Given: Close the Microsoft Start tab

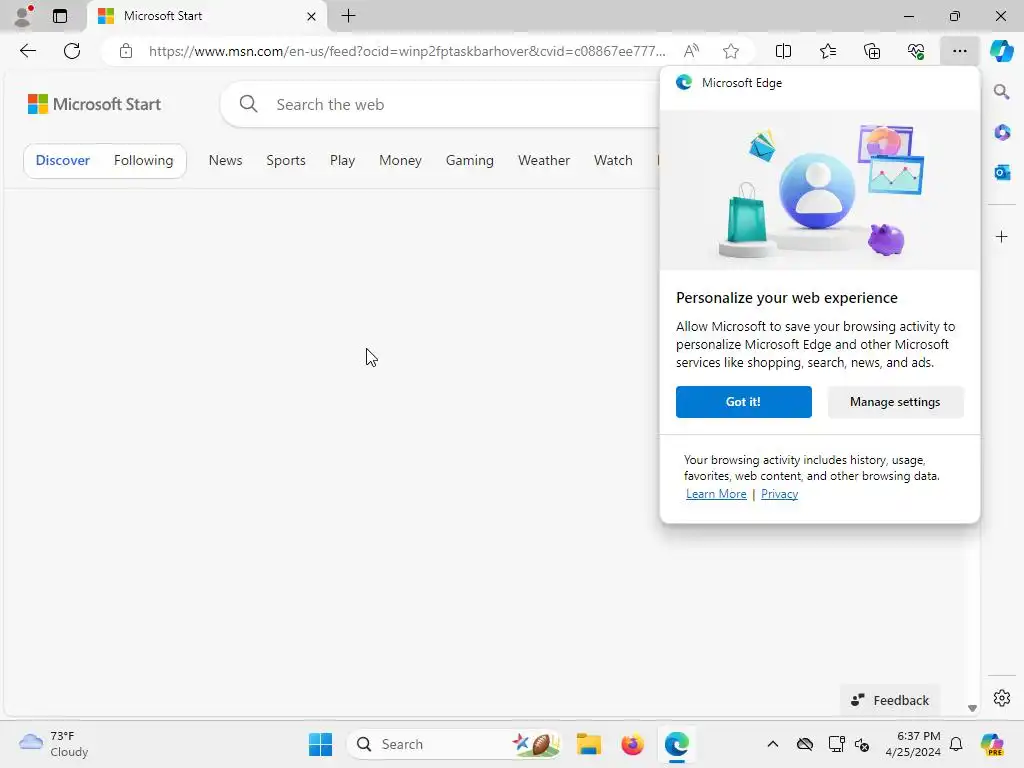Looking at the screenshot, I should click(312, 16).
